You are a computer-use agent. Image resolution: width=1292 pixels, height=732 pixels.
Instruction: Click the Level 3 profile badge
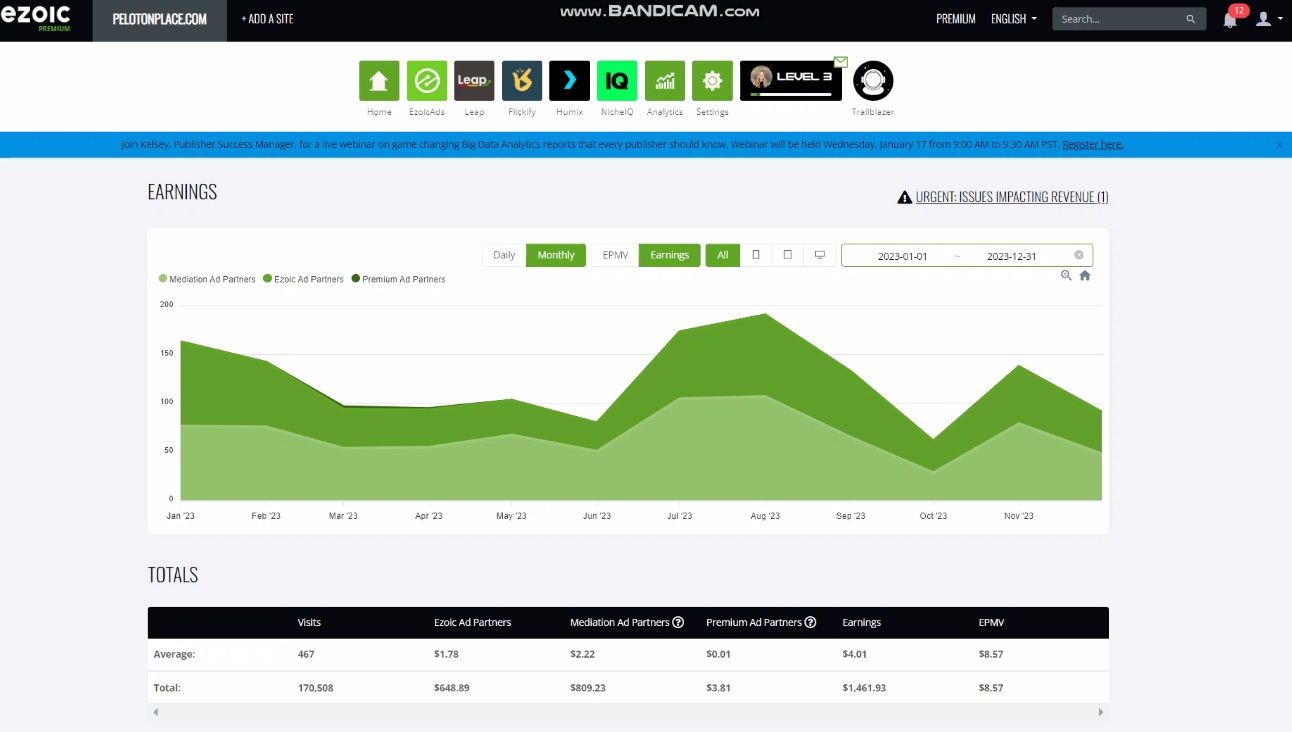tap(791, 81)
